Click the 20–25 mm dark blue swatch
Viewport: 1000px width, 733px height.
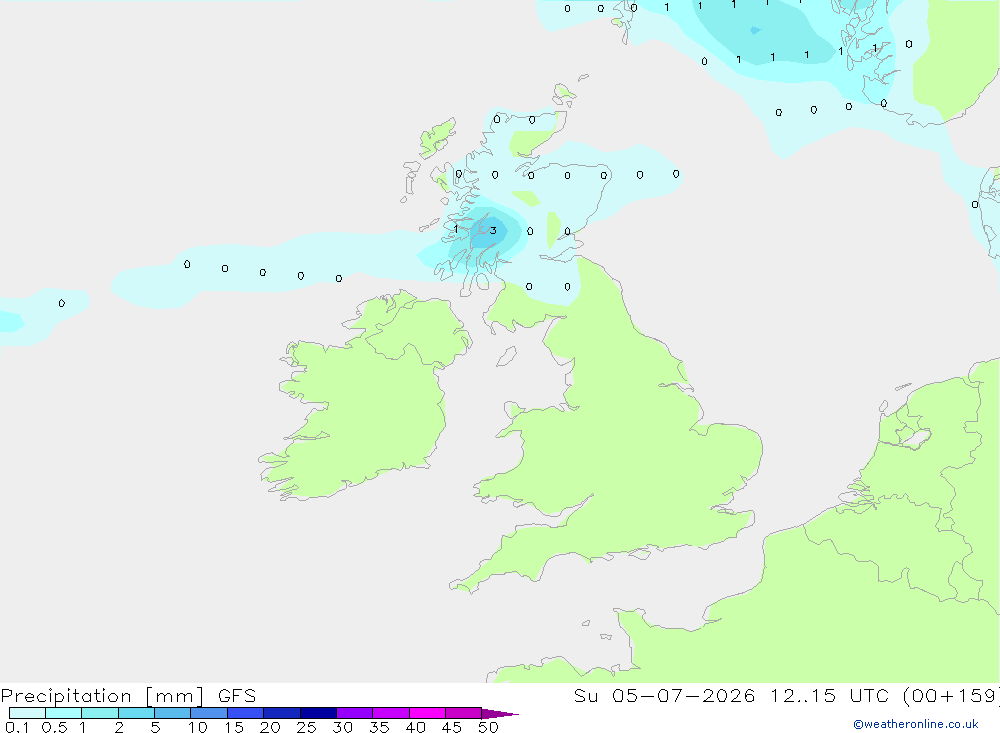pyautogui.click(x=282, y=713)
